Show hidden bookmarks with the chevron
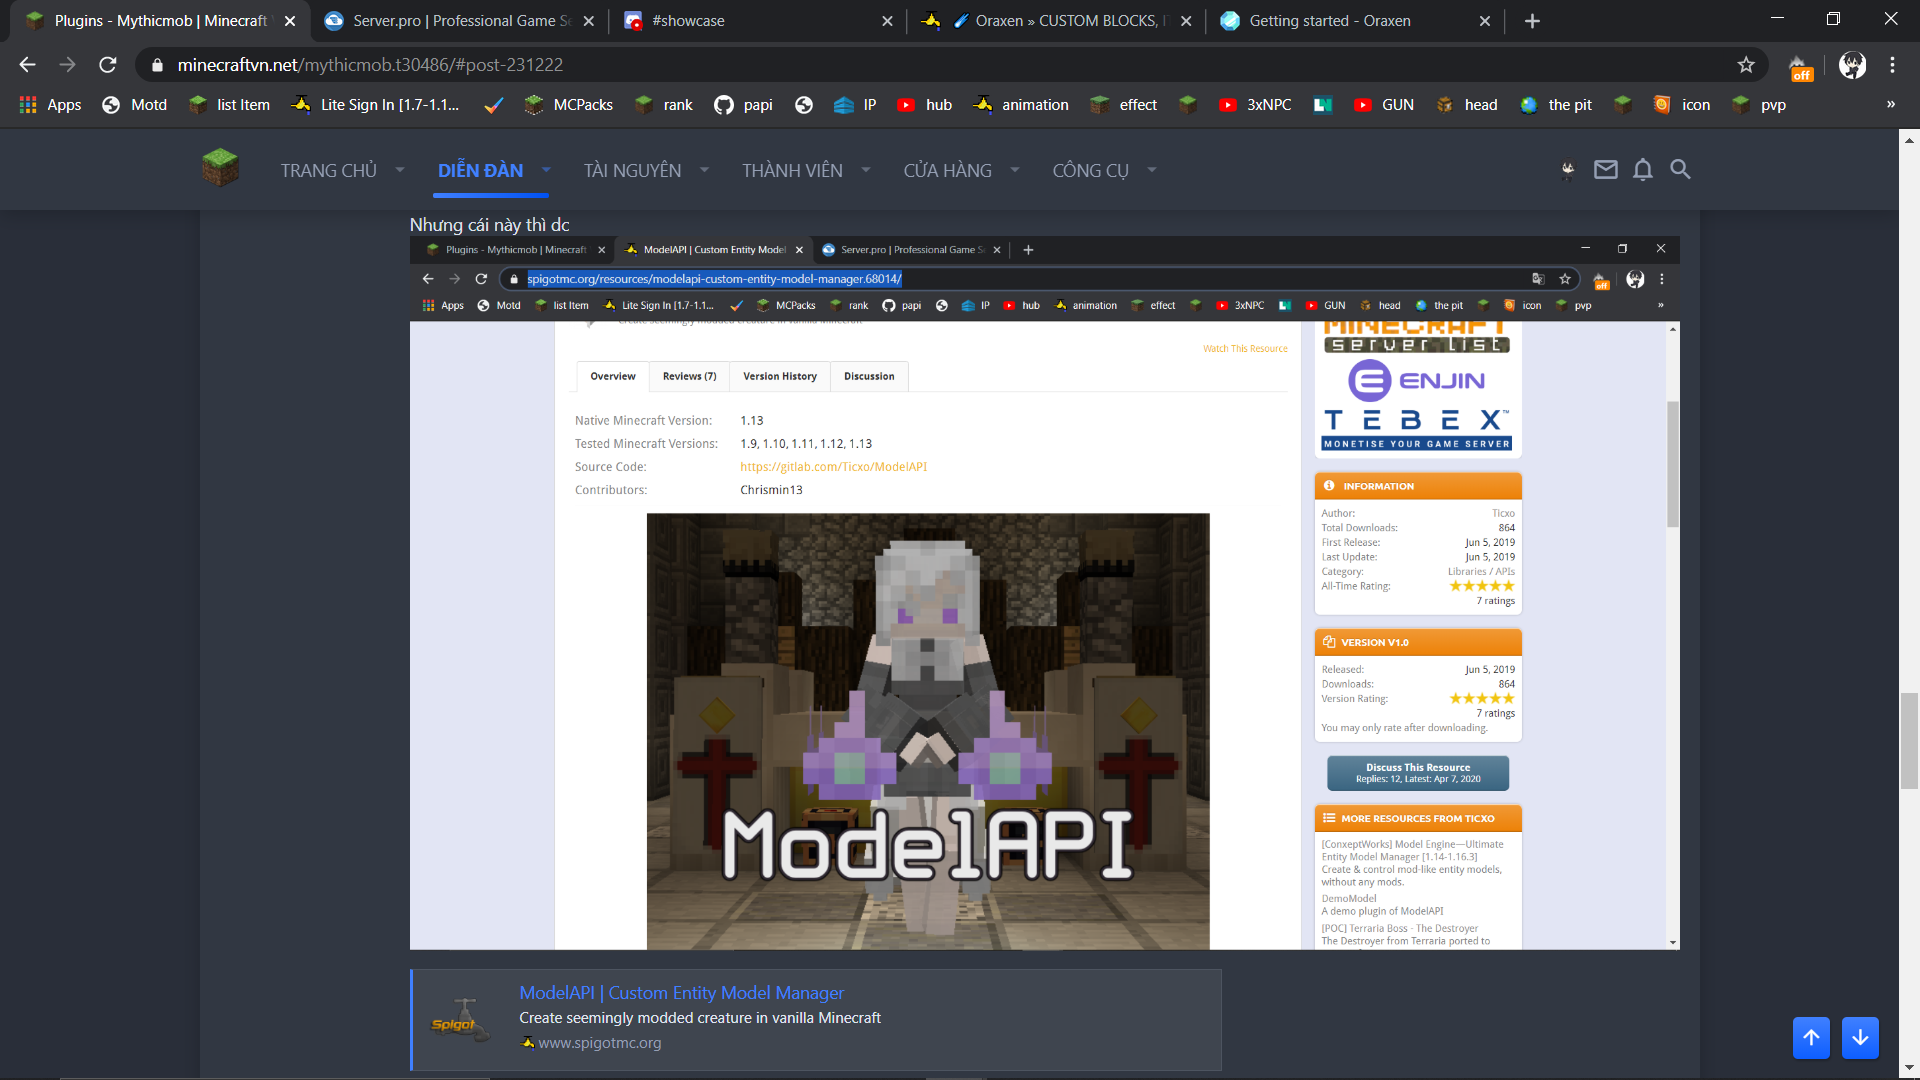Image resolution: width=1920 pixels, height=1080 pixels. click(x=1890, y=104)
